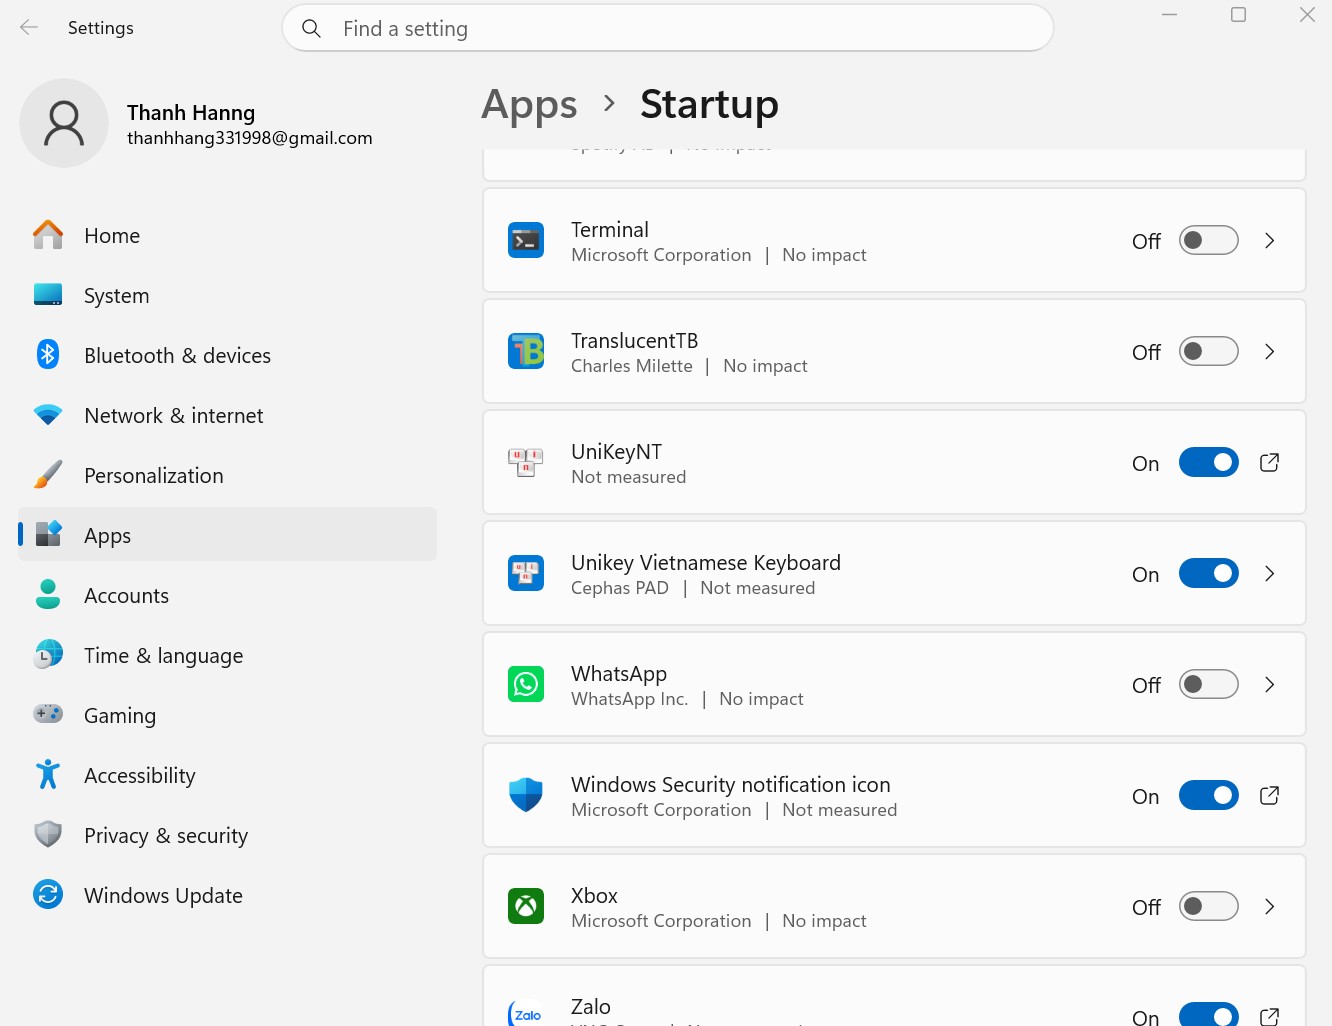The height and width of the screenshot is (1026, 1332).
Task: Expand Xbox details chevron
Action: click(x=1269, y=906)
